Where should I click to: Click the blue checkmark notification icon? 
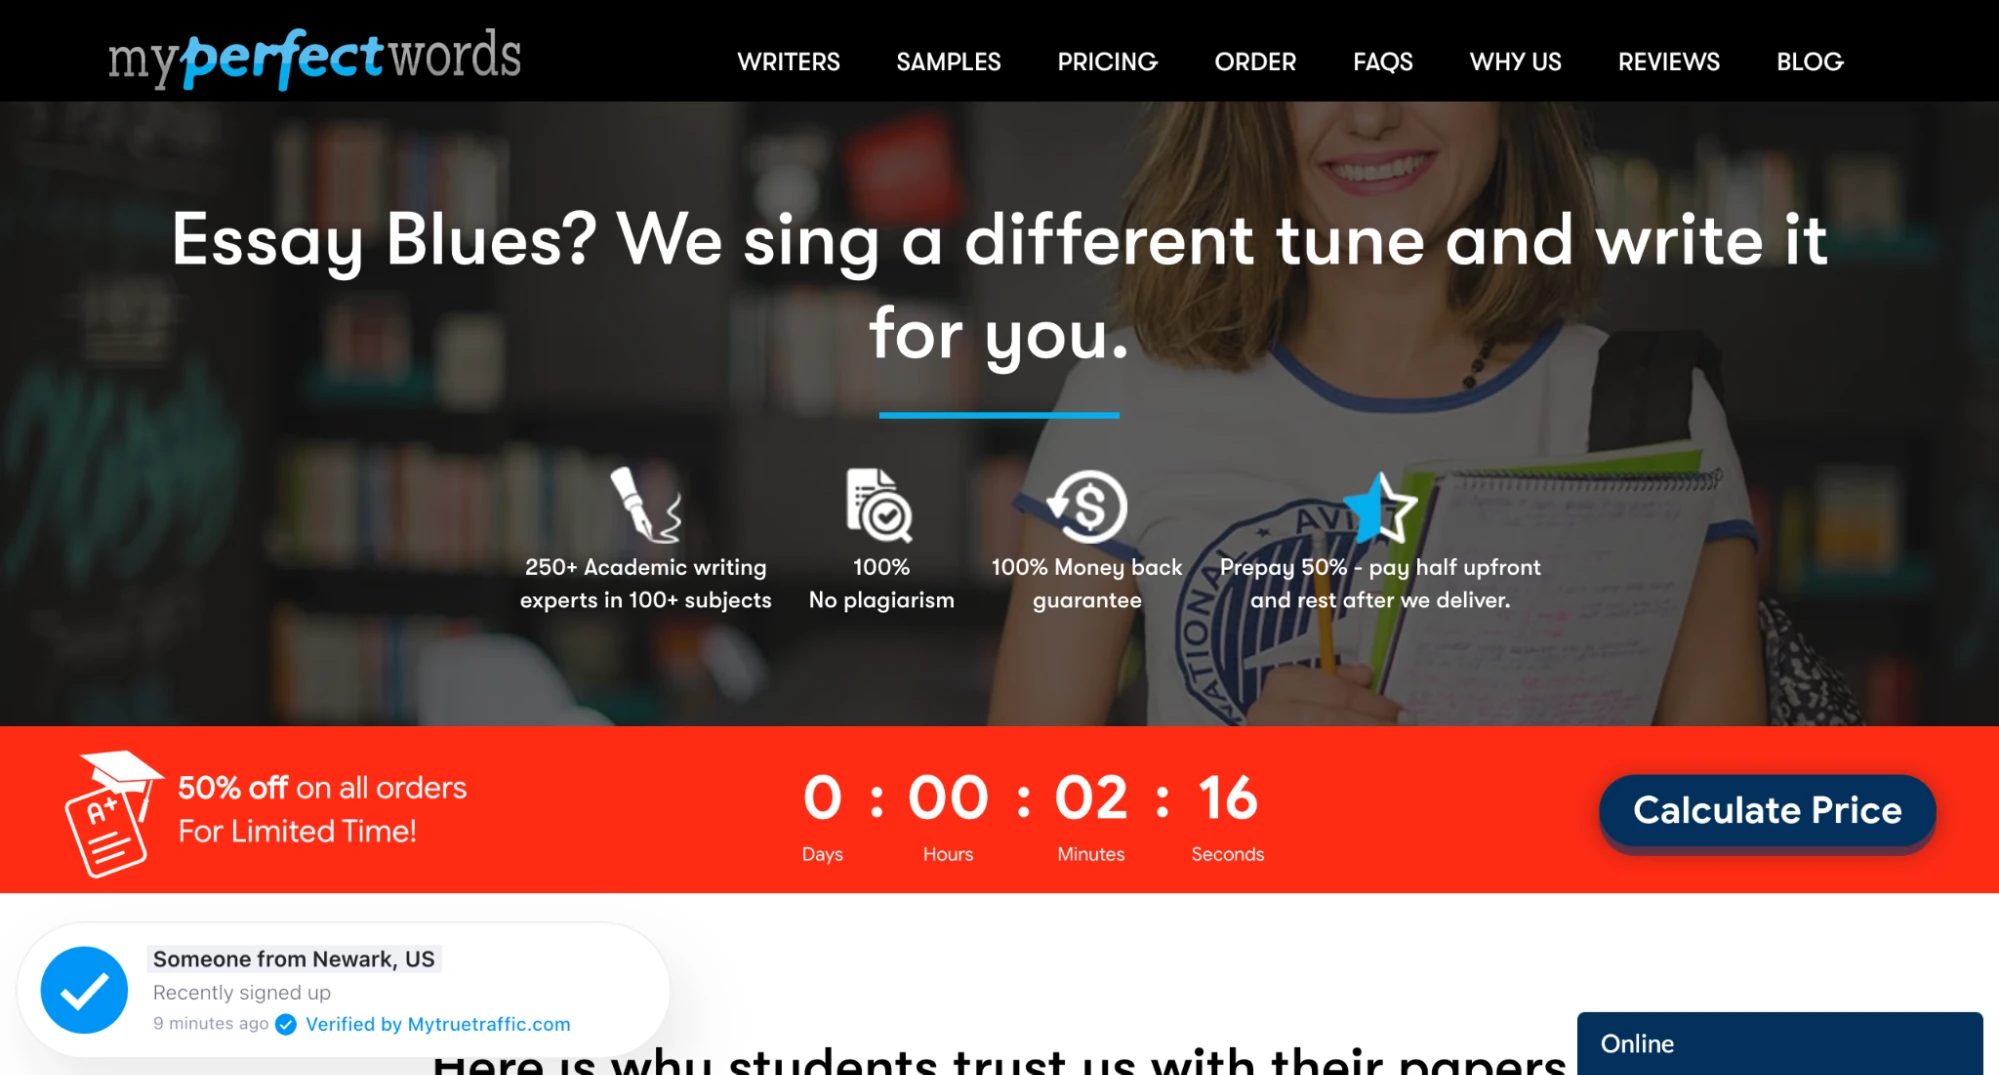[x=84, y=990]
